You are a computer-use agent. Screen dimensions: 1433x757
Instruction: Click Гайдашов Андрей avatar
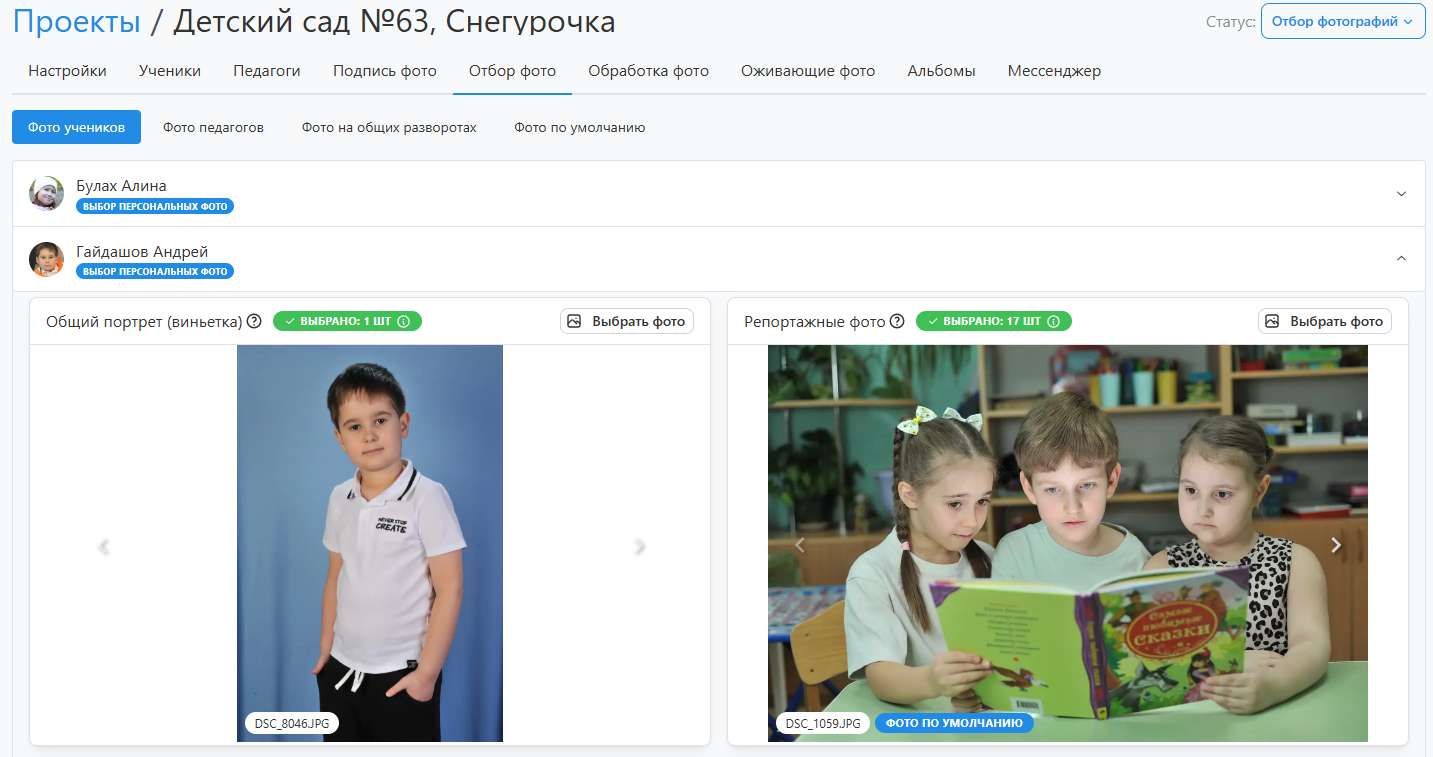tap(46, 259)
